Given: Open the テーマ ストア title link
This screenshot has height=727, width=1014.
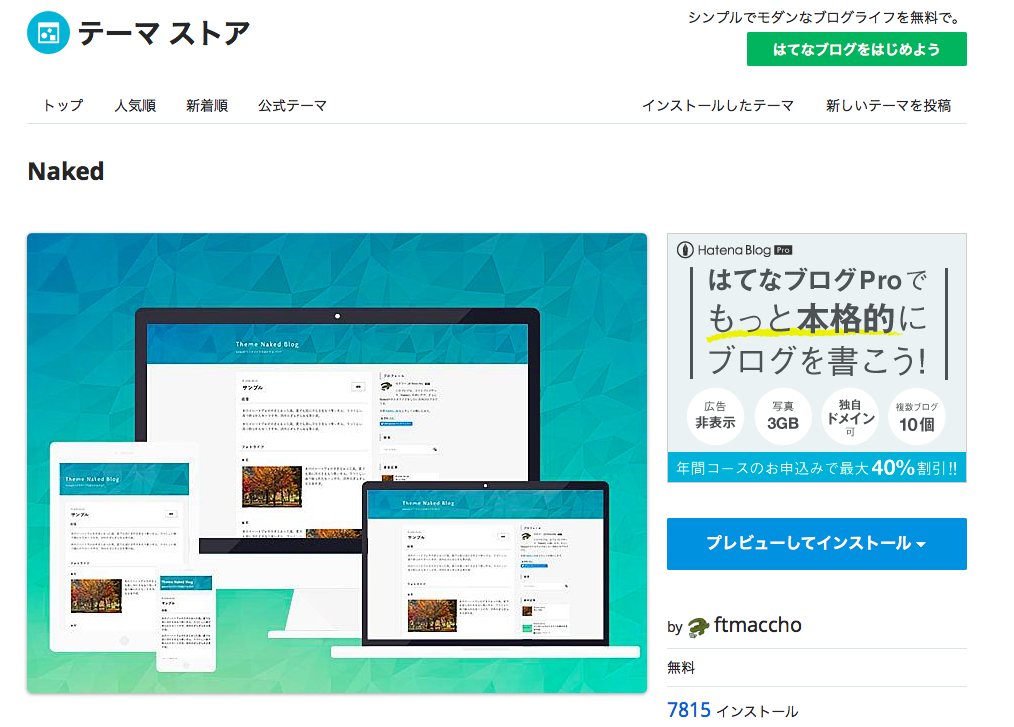Looking at the screenshot, I should [x=164, y=33].
